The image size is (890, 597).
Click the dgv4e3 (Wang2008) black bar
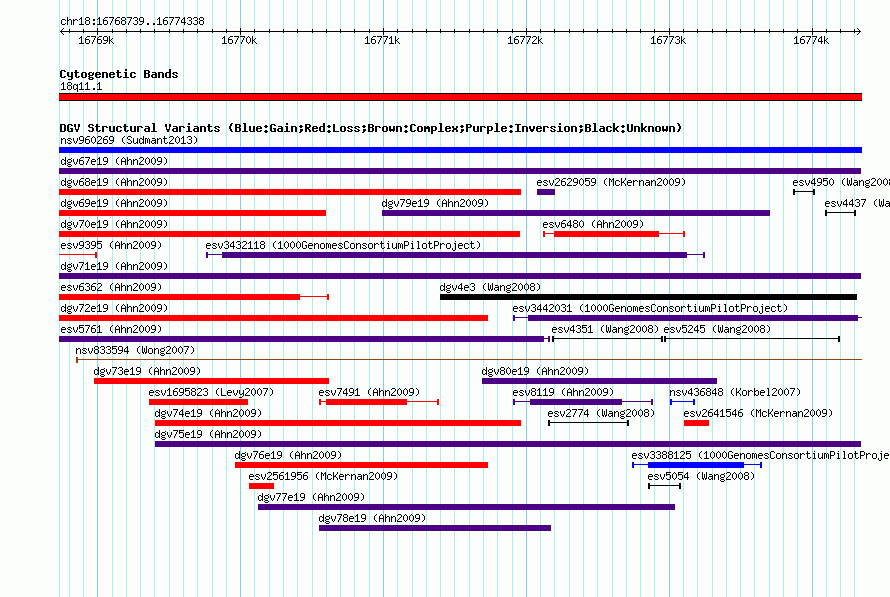click(648, 297)
